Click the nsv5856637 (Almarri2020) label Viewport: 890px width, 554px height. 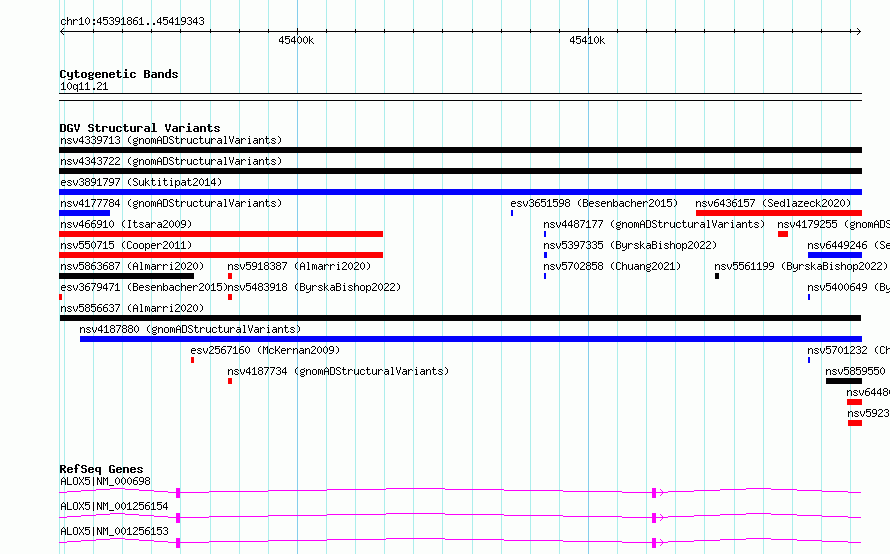coord(132,308)
